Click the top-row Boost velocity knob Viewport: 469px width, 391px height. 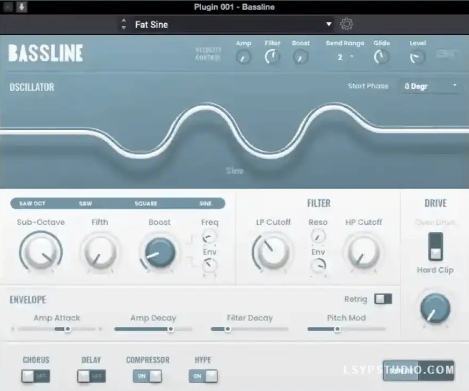tap(301, 57)
